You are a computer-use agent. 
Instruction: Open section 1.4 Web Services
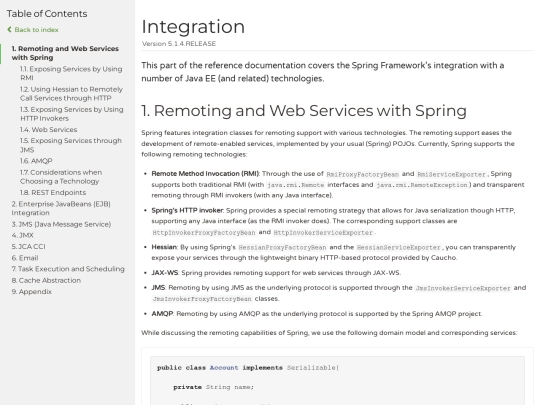pos(49,129)
